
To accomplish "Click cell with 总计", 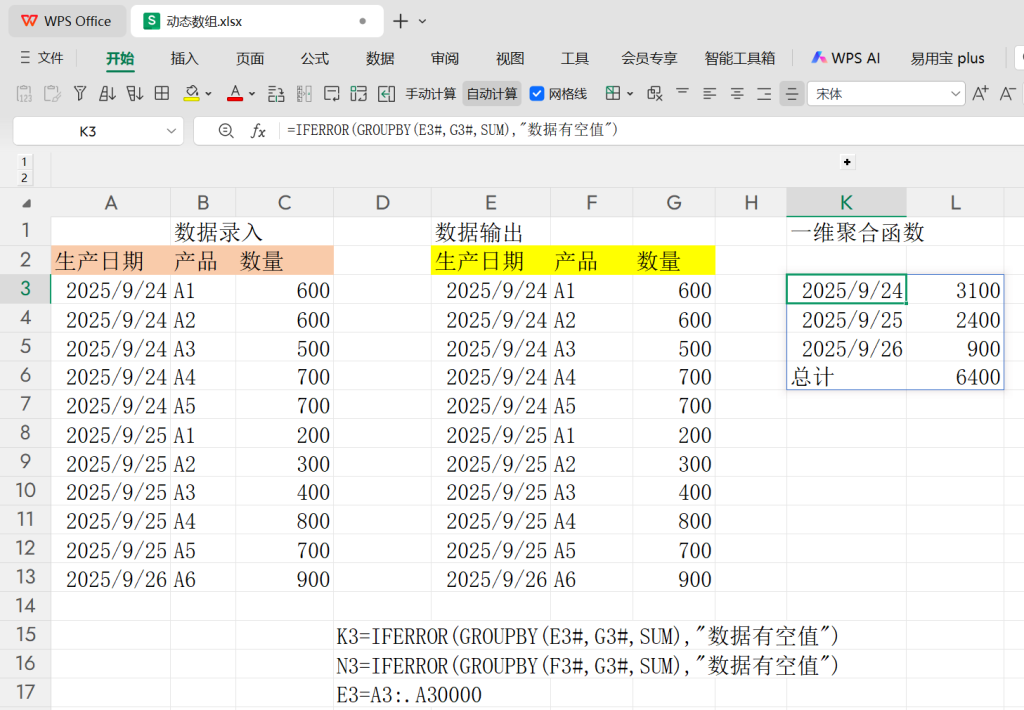I will coord(846,377).
